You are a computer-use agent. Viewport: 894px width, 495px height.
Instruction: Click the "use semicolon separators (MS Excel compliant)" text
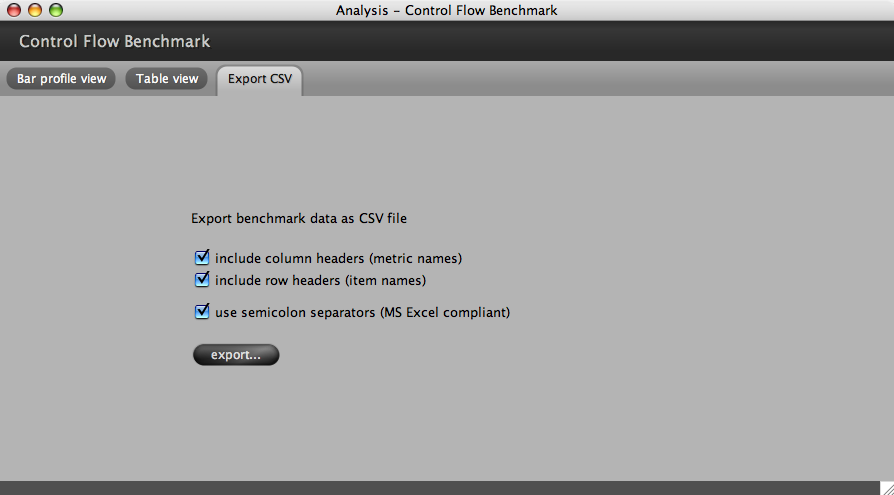click(362, 312)
